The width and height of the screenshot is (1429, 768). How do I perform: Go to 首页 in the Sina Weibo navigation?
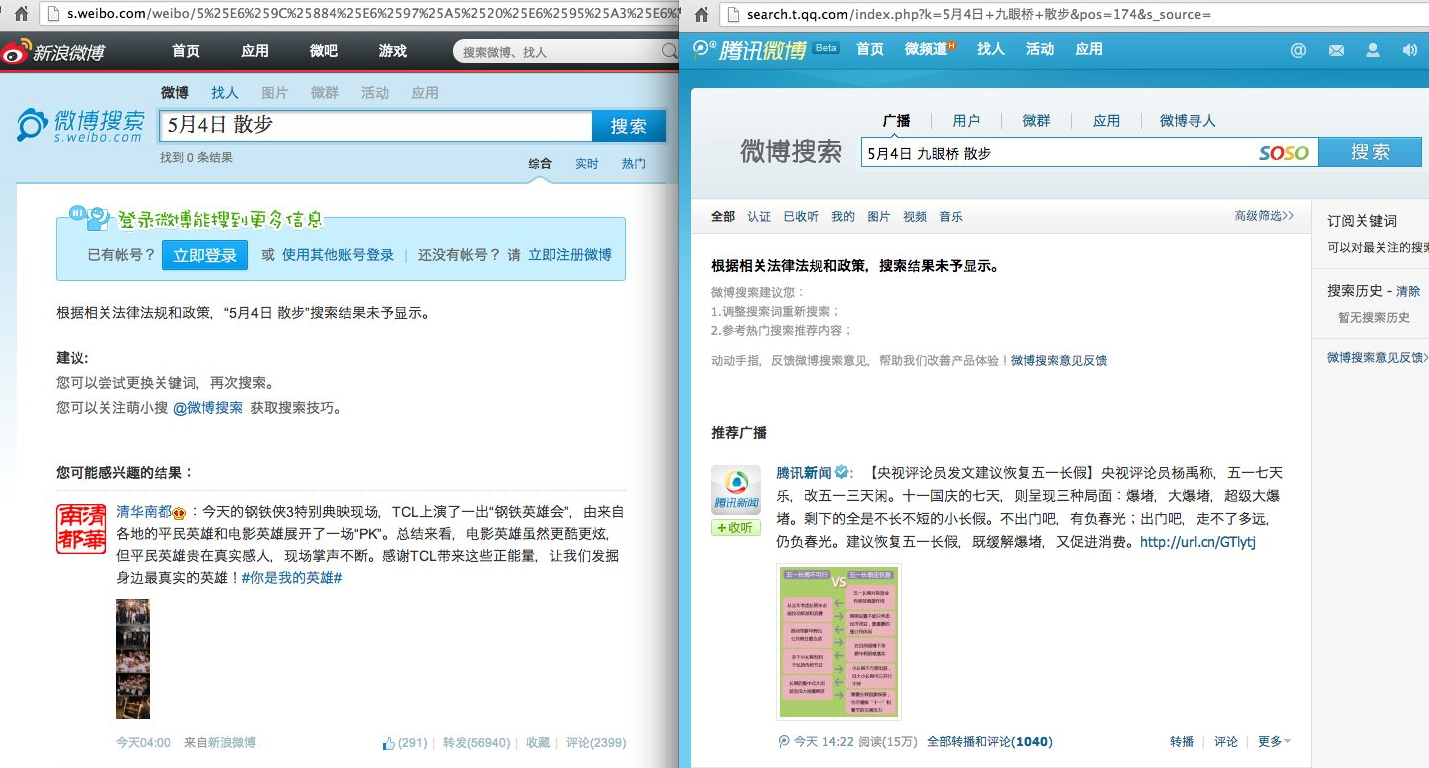pos(185,51)
